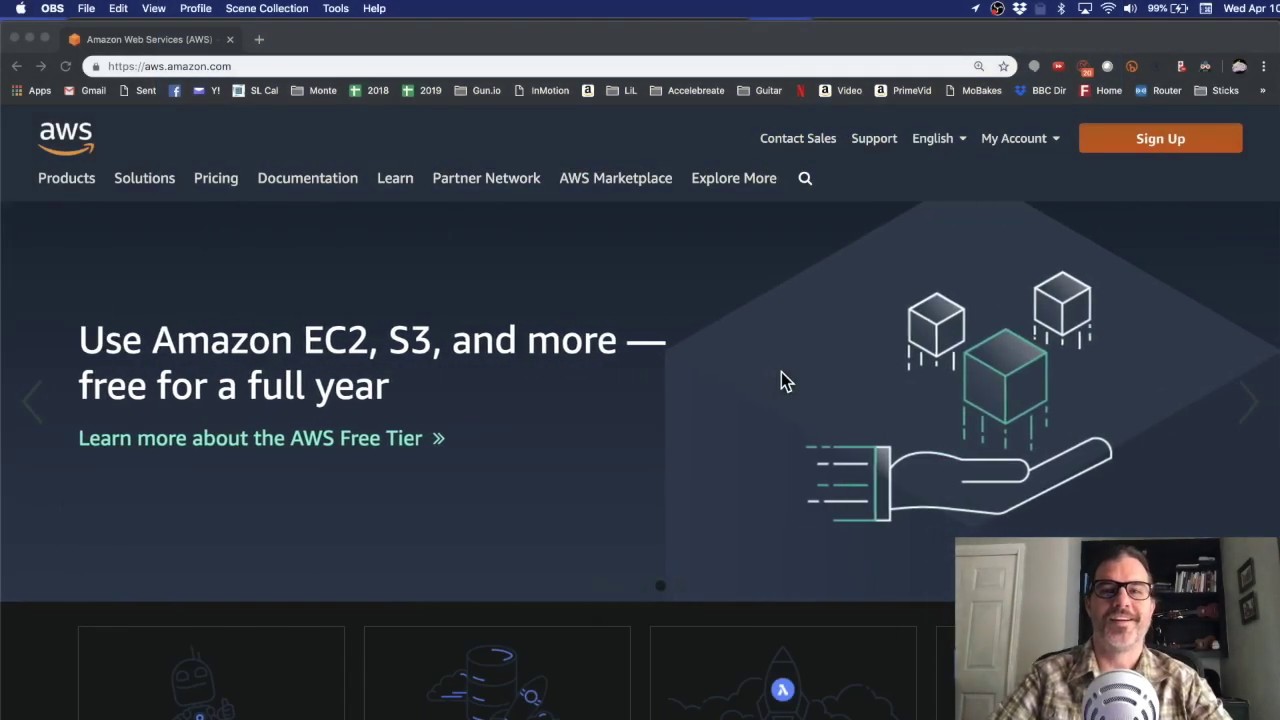The height and width of the screenshot is (720, 1280).
Task: Show more bookmarks with the chevron
Action: click(x=1262, y=90)
